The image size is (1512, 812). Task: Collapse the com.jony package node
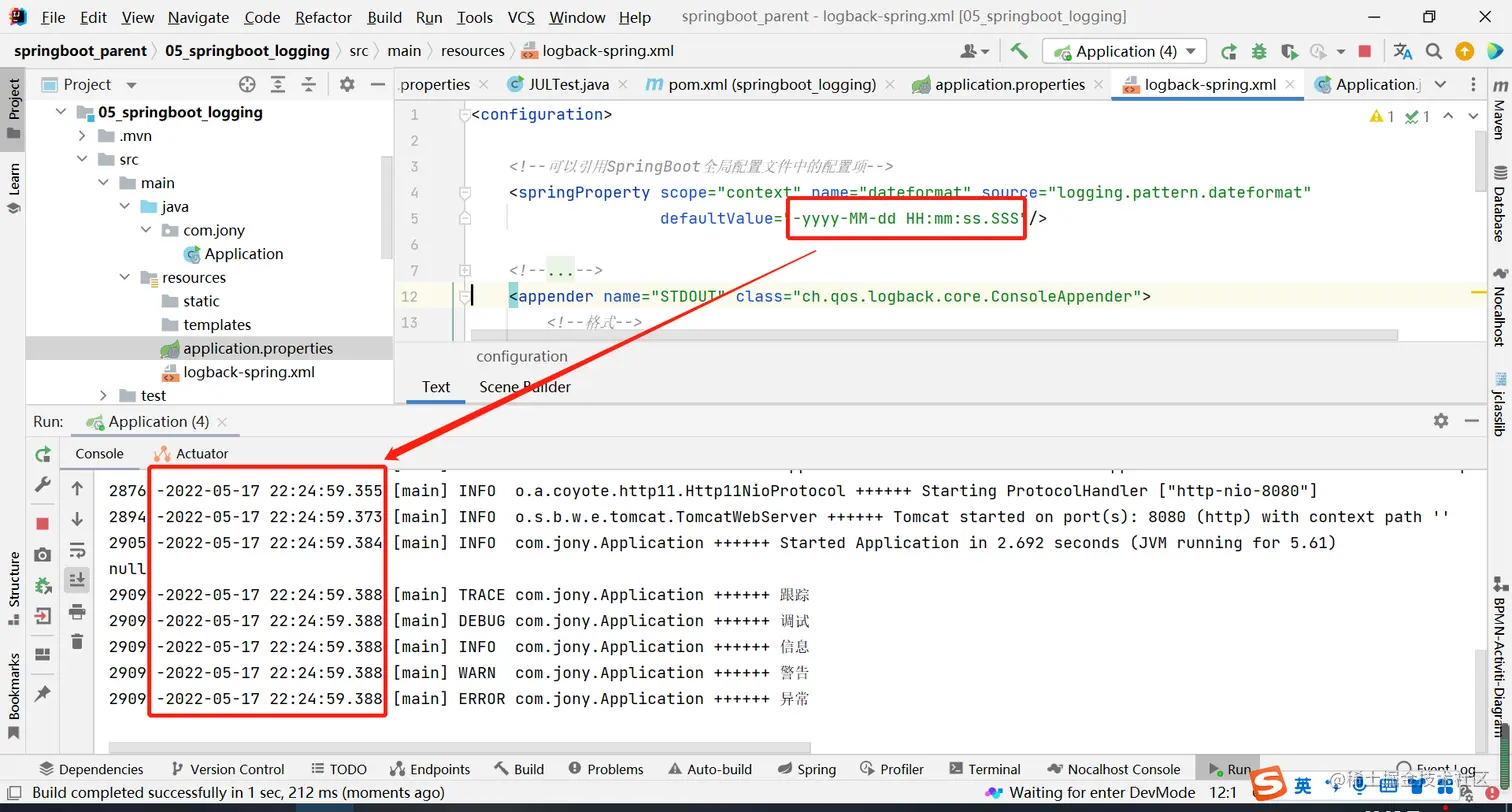145,230
